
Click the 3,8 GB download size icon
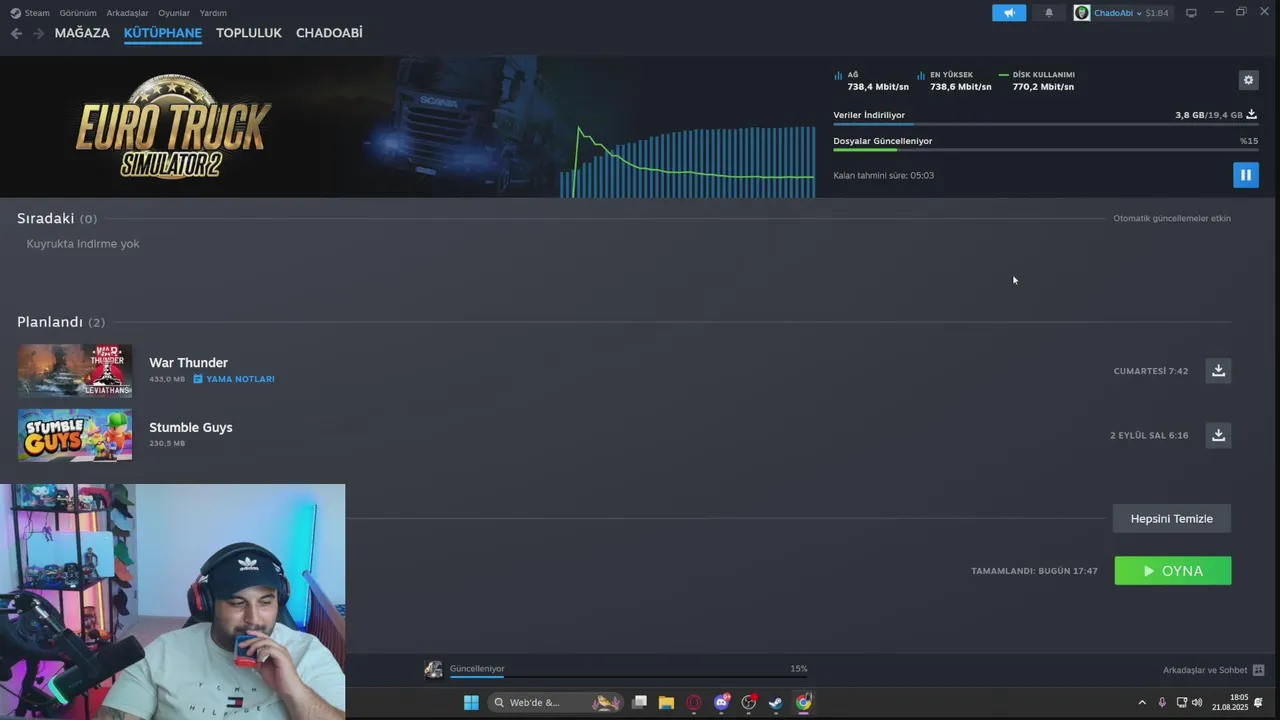pyautogui.click(x=1251, y=115)
